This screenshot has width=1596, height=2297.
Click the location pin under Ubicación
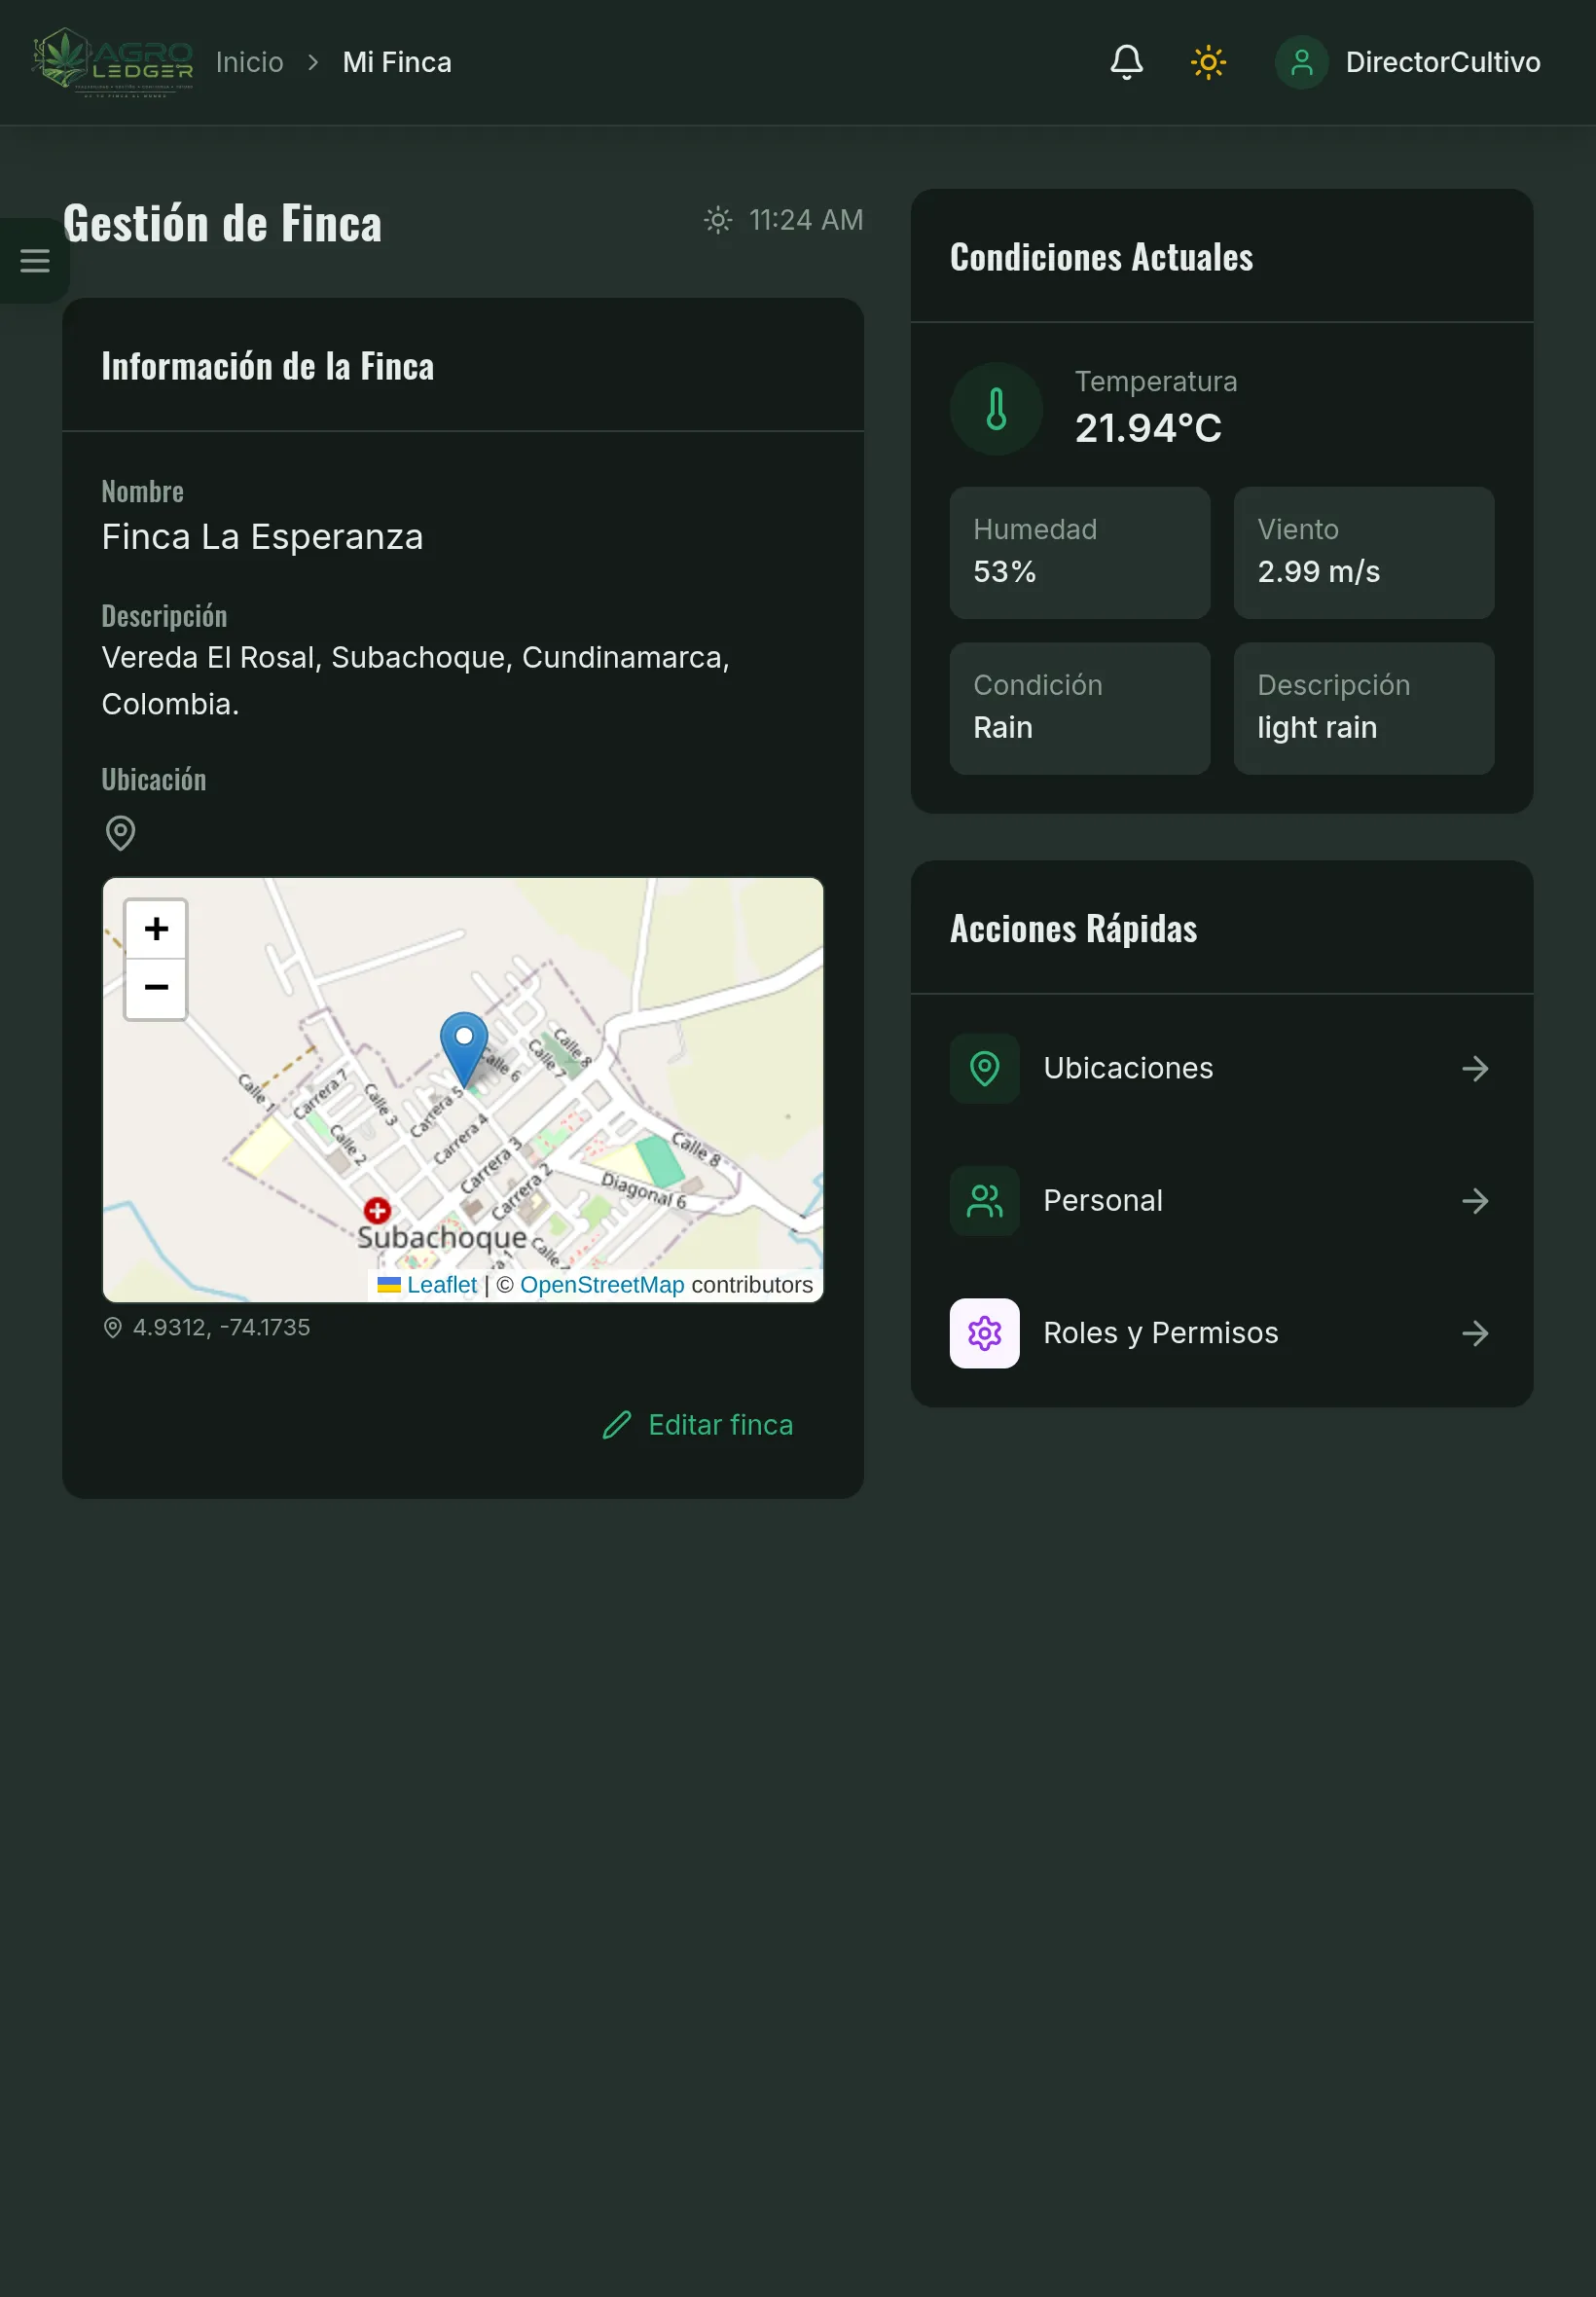click(x=120, y=832)
